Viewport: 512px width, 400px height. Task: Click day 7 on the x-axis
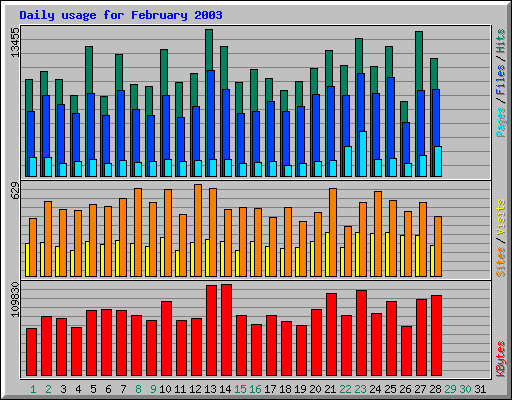[x=123, y=389]
